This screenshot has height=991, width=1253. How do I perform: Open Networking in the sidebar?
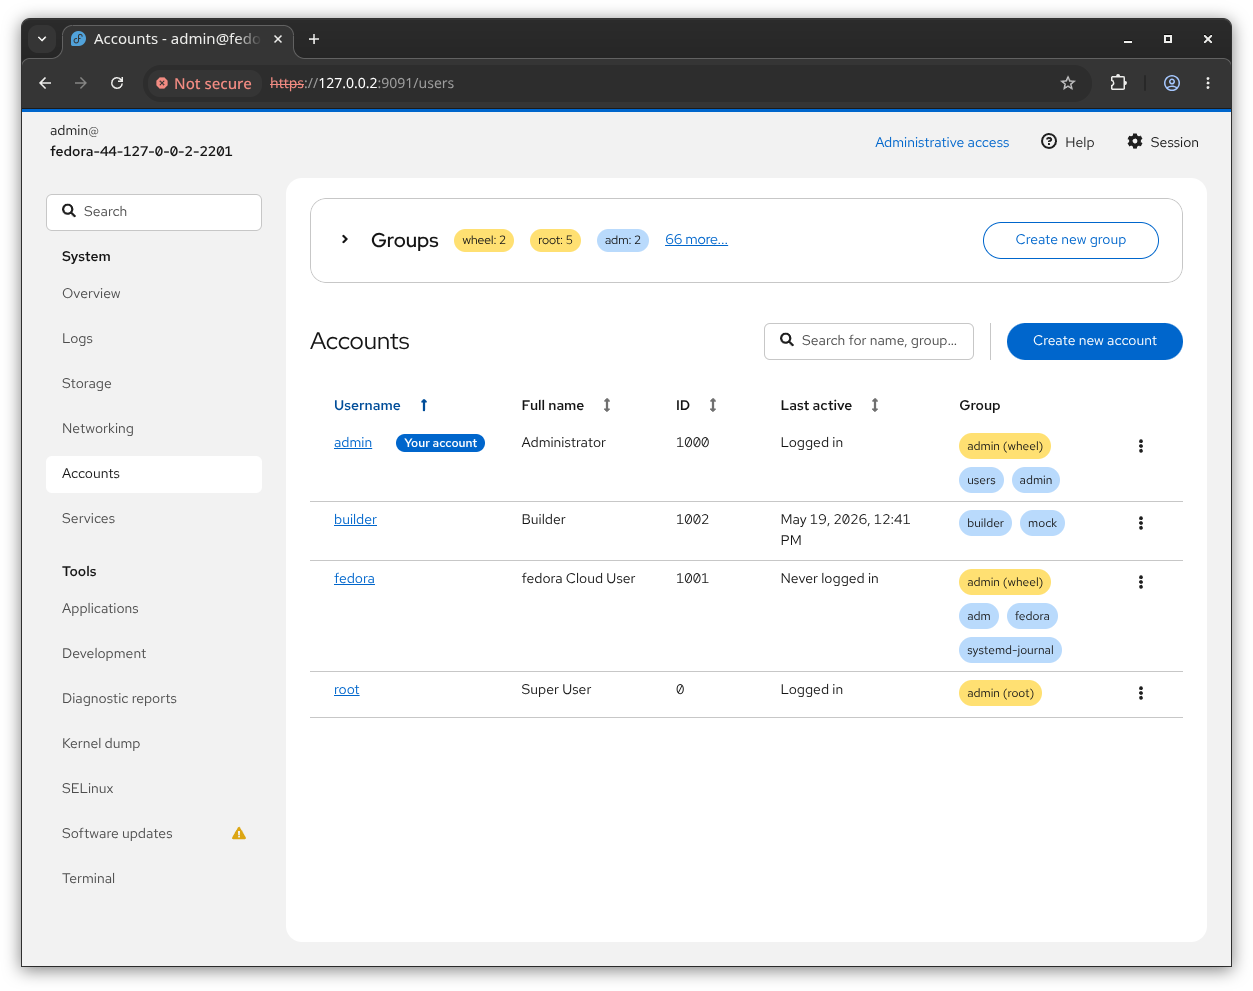pyautogui.click(x=154, y=428)
